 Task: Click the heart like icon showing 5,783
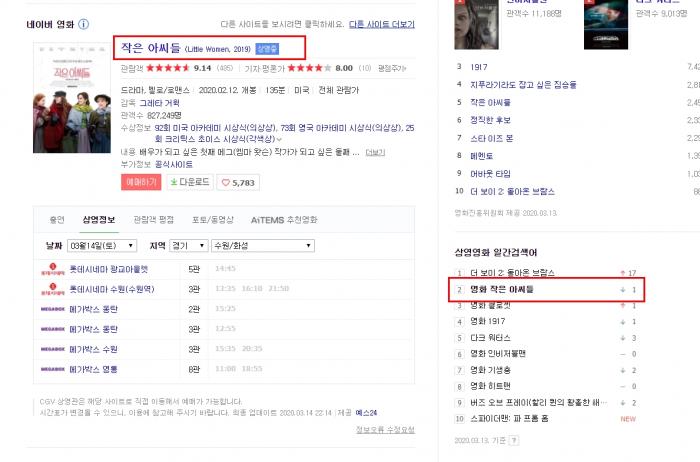tap(226, 183)
